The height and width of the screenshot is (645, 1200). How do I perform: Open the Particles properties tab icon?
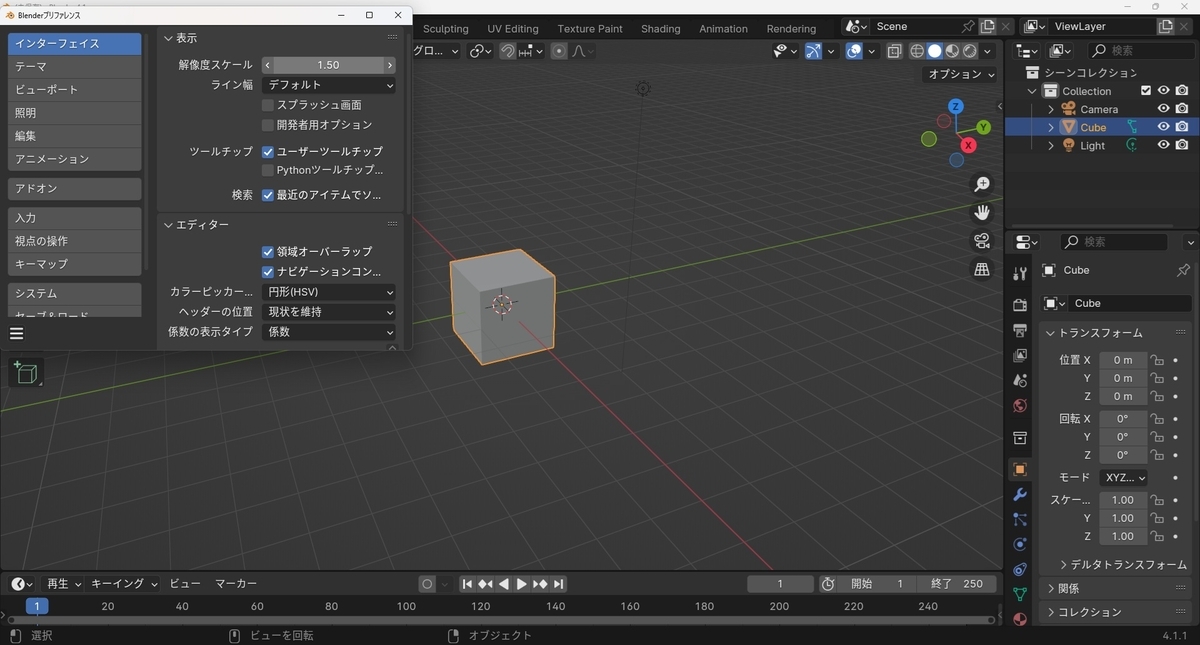[x=1019, y=519]
